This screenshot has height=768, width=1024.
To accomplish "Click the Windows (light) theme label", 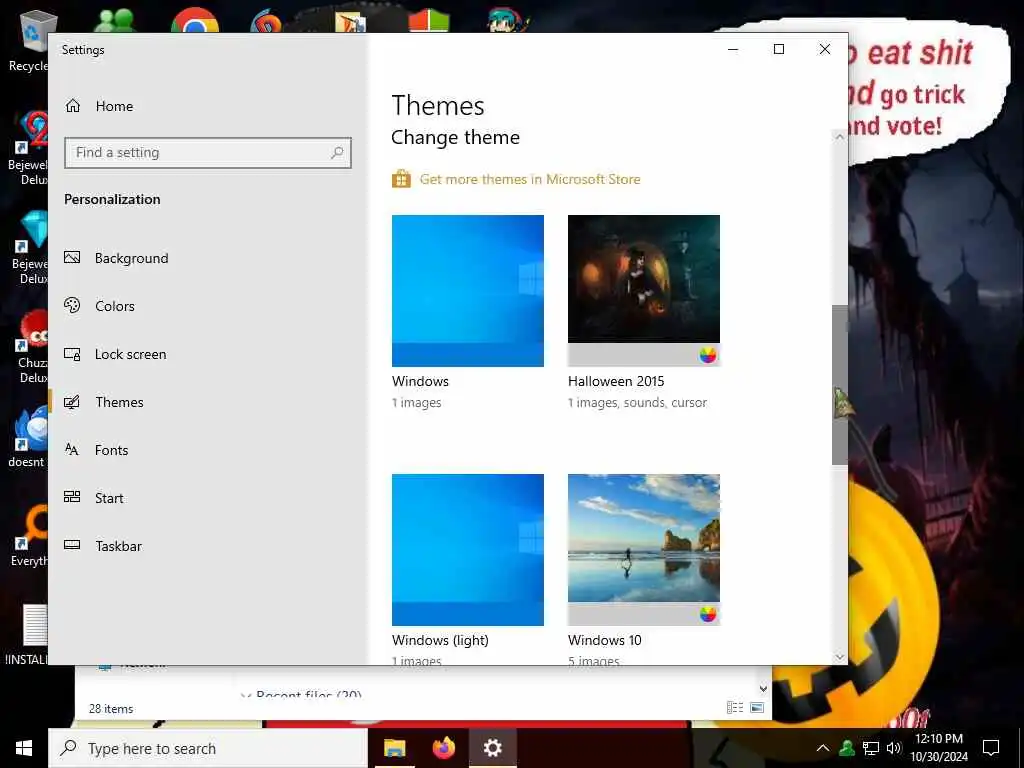I will pos(440,640).
